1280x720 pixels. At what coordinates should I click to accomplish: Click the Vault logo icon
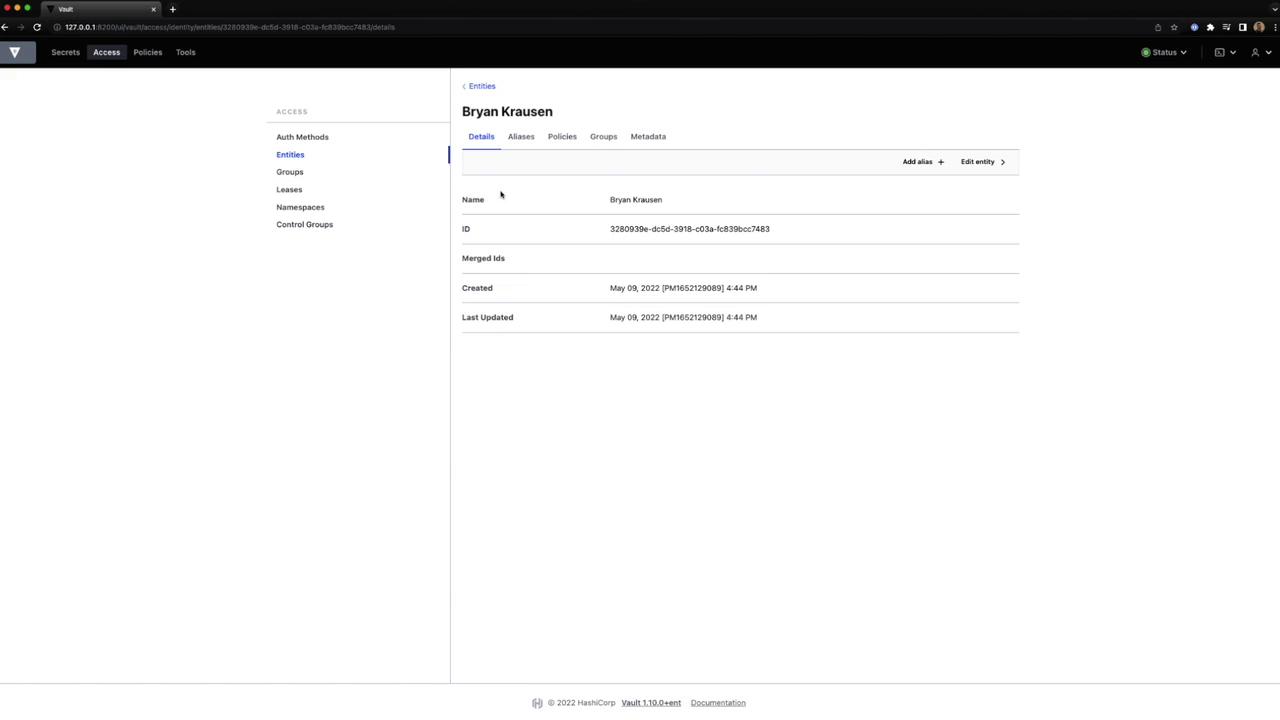[x=15, y=52]
